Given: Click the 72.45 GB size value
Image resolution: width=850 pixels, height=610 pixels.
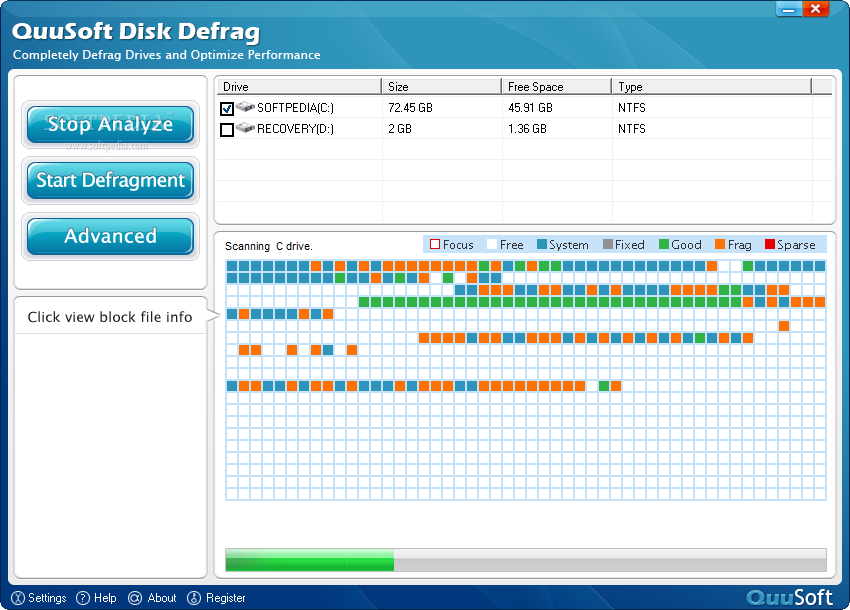Looking at the screenshot, I should [x=410, y=108].
